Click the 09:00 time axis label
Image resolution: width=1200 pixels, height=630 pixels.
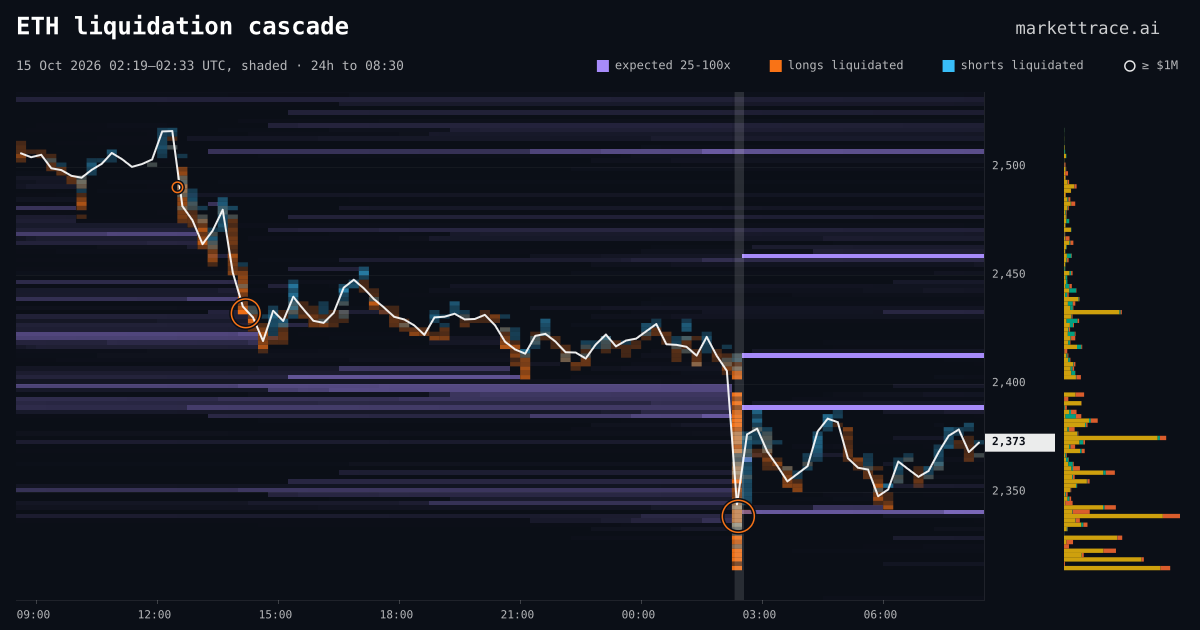coord(33,615)
